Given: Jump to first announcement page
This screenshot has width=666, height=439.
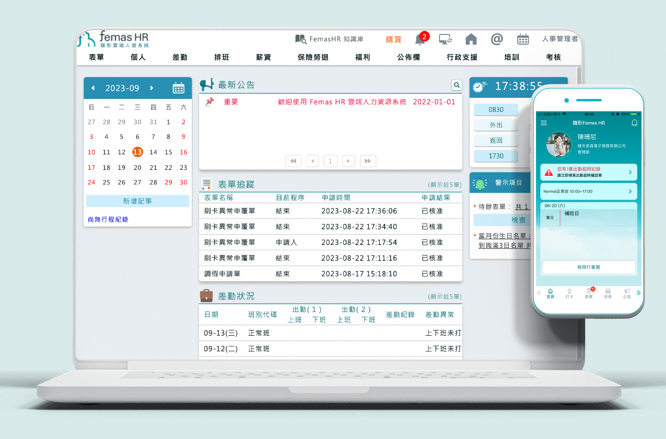Looking at the screenshot, I should [x=293, y=161].
